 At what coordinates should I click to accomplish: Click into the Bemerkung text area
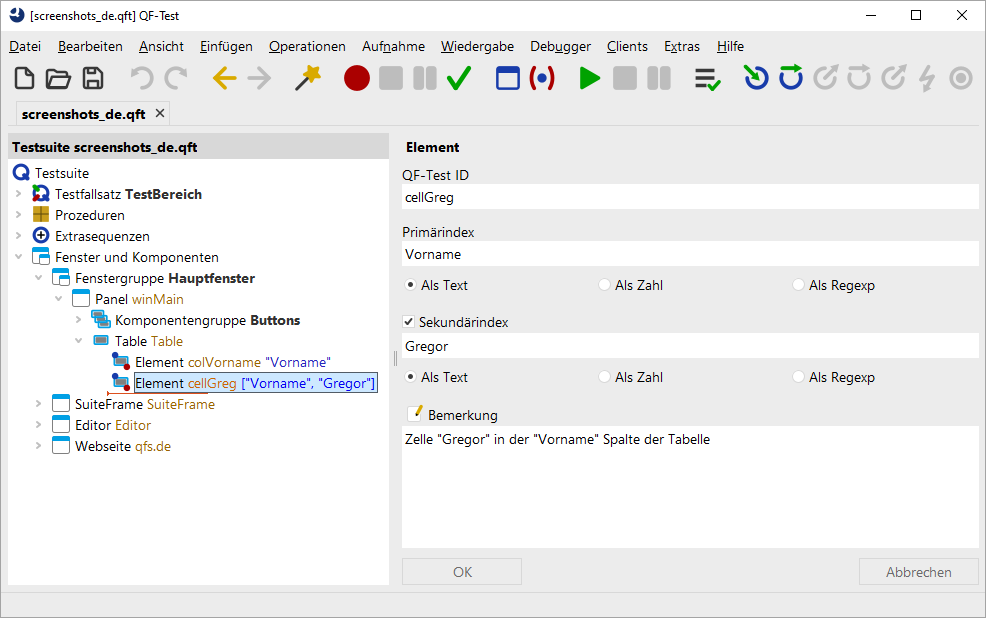pyautogui.click(x=690, y=487)
